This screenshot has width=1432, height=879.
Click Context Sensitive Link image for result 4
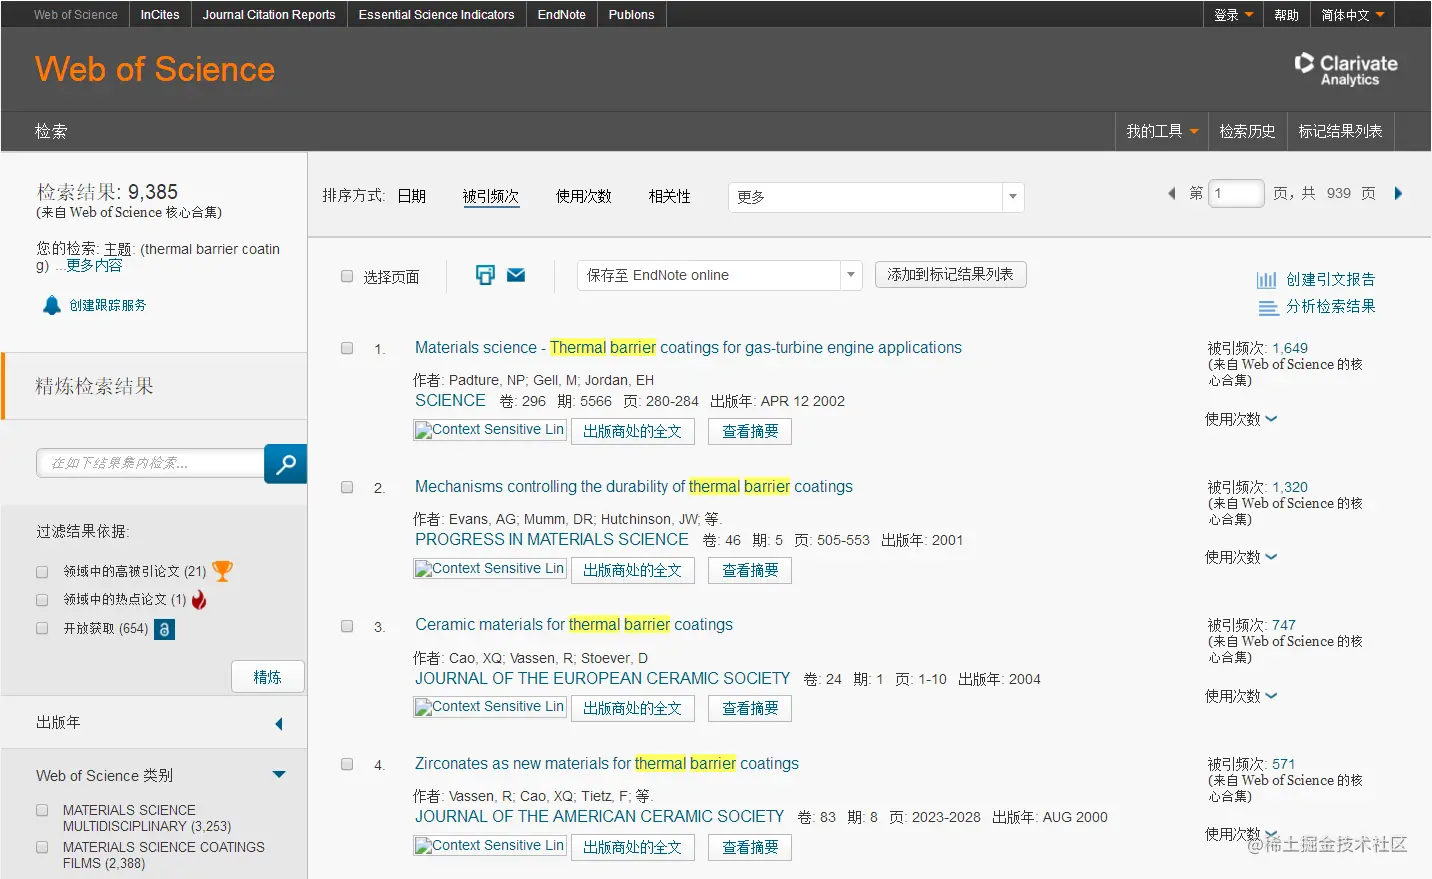pyautogui.click(x=490, y=846)
